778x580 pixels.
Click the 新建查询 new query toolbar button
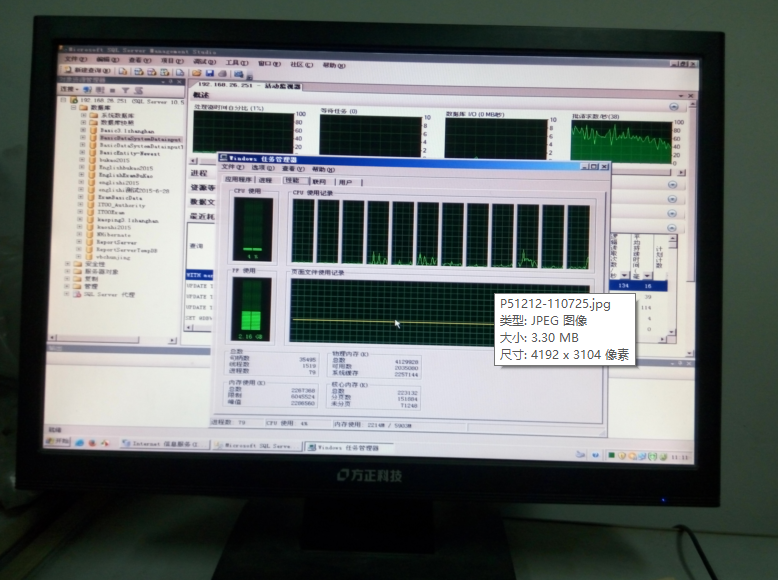click(89, 70)
